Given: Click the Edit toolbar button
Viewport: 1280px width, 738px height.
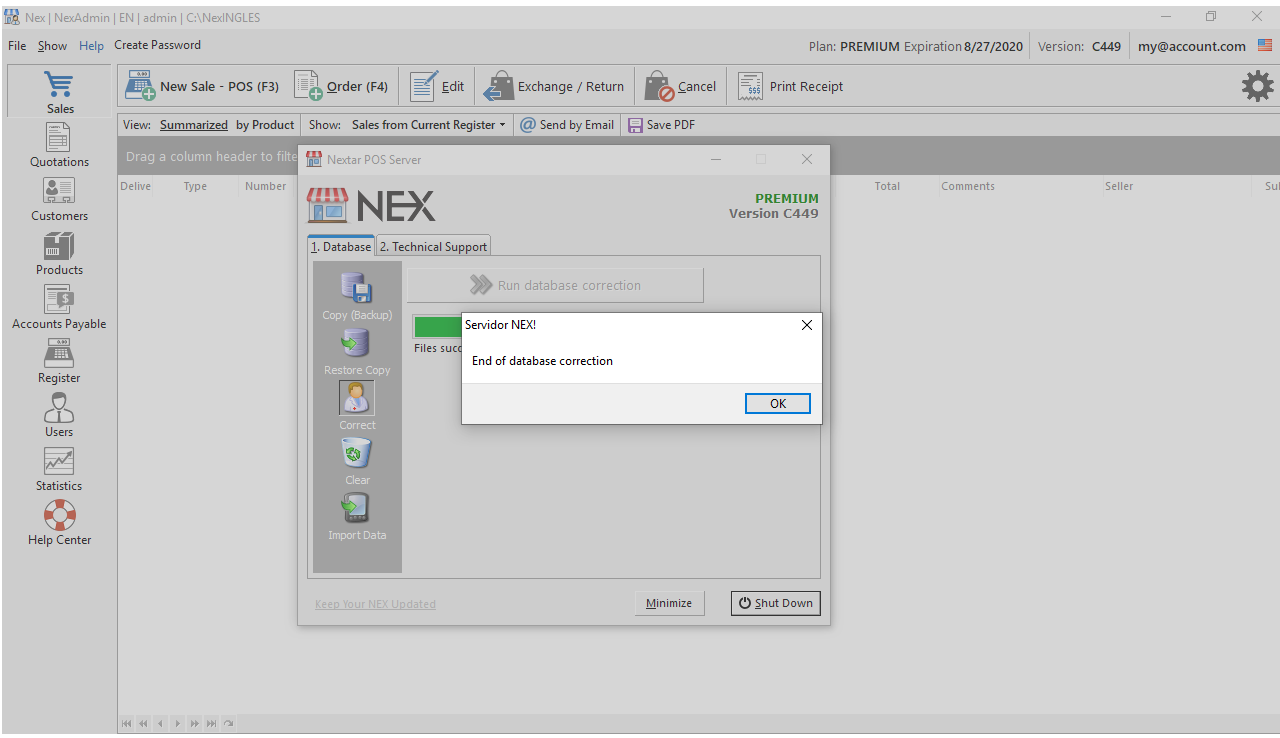Looking at the screenshot, I should click(x=437, y=87).
